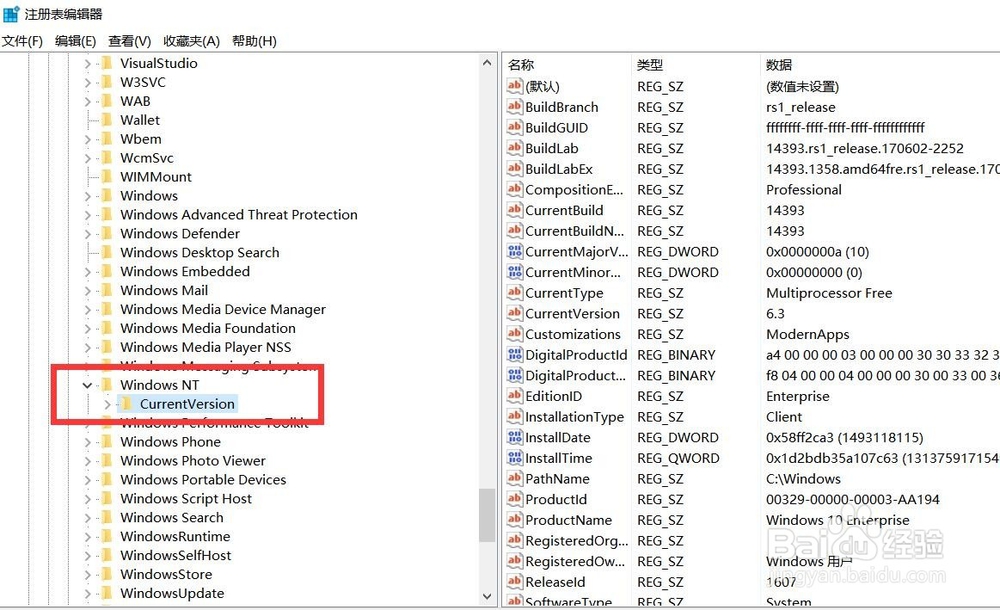The image size is (1000, 610).
Task: Open the 收藏夹(A) menu
Action: click(191, 41)
